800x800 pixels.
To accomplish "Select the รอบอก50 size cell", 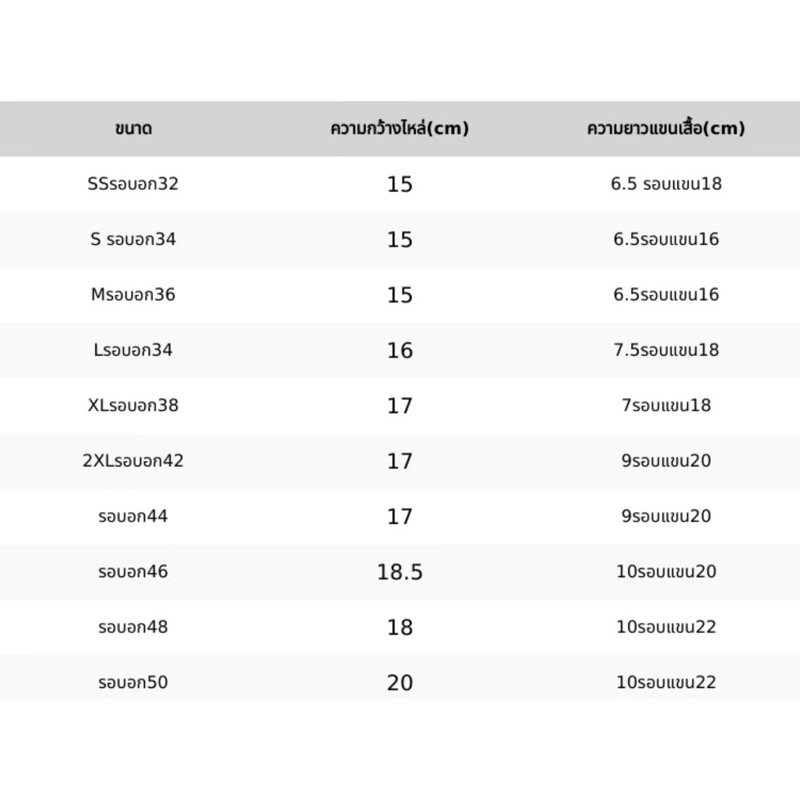I will (x=133, y=682).
